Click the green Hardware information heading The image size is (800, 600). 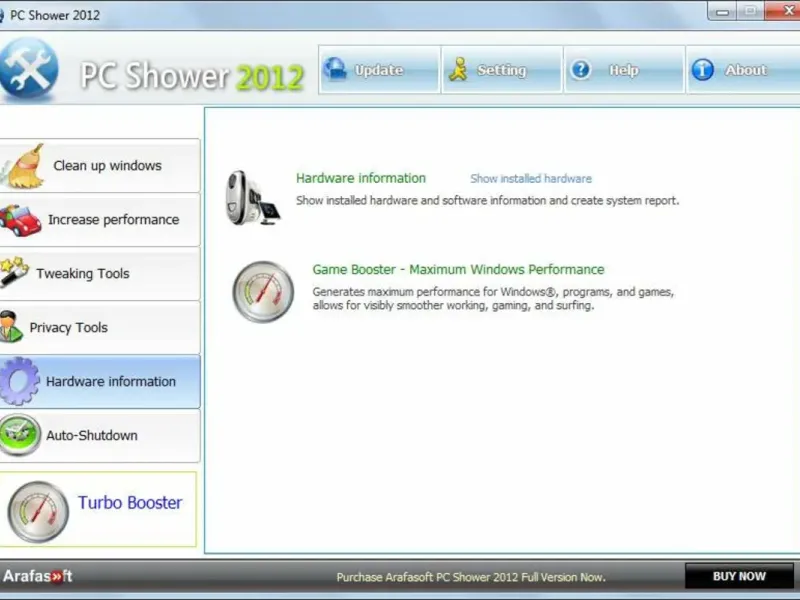pos(361,178)
